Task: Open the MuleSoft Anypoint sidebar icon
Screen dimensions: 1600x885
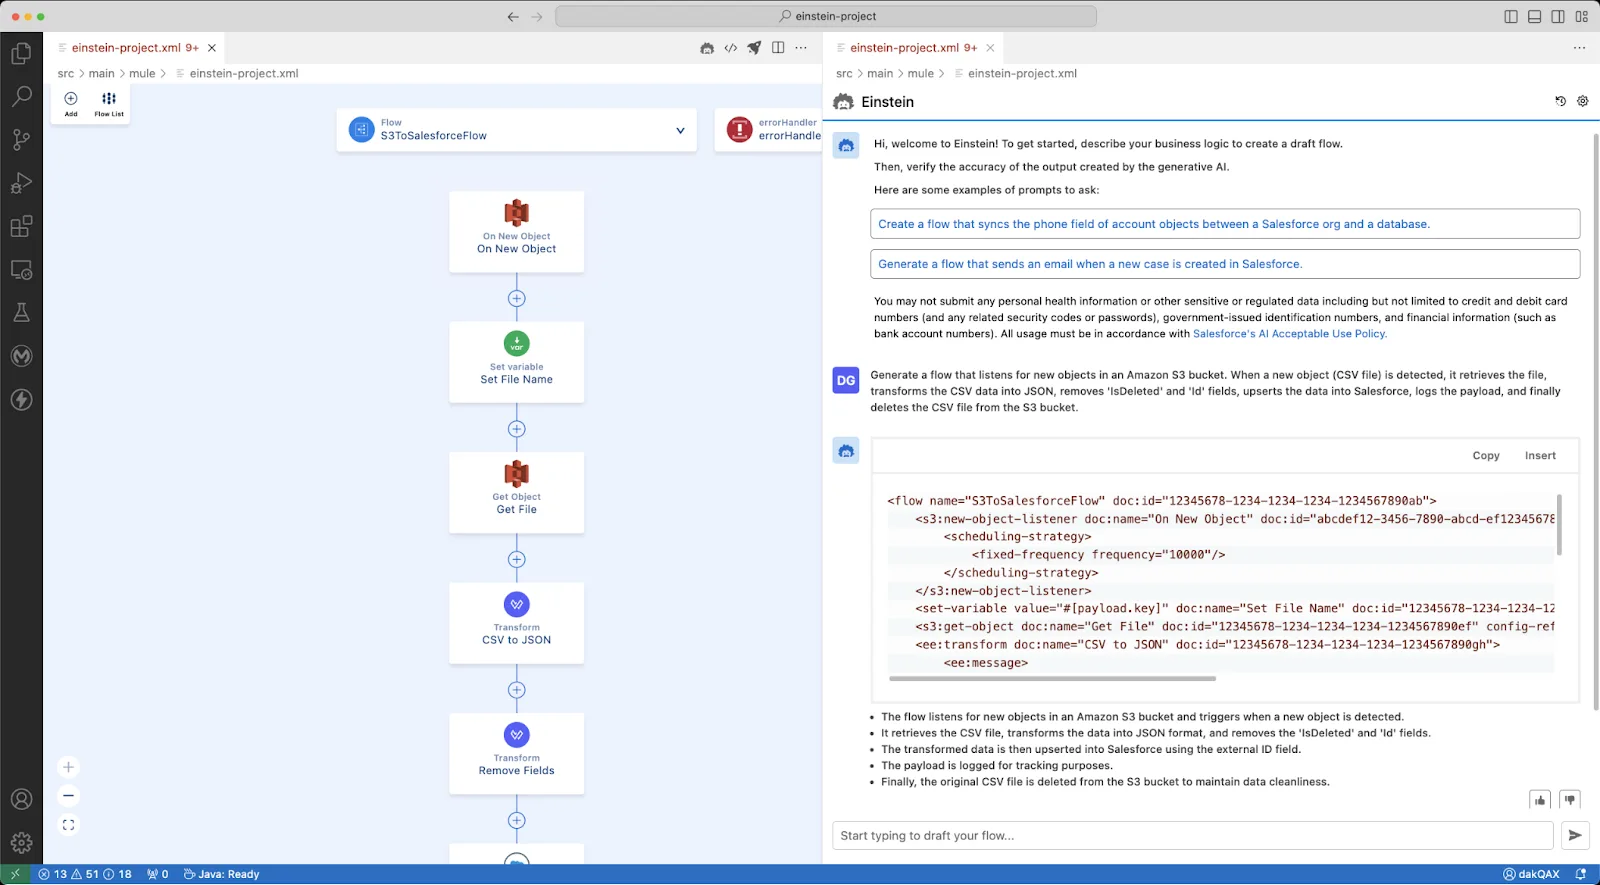Action: 21,356
